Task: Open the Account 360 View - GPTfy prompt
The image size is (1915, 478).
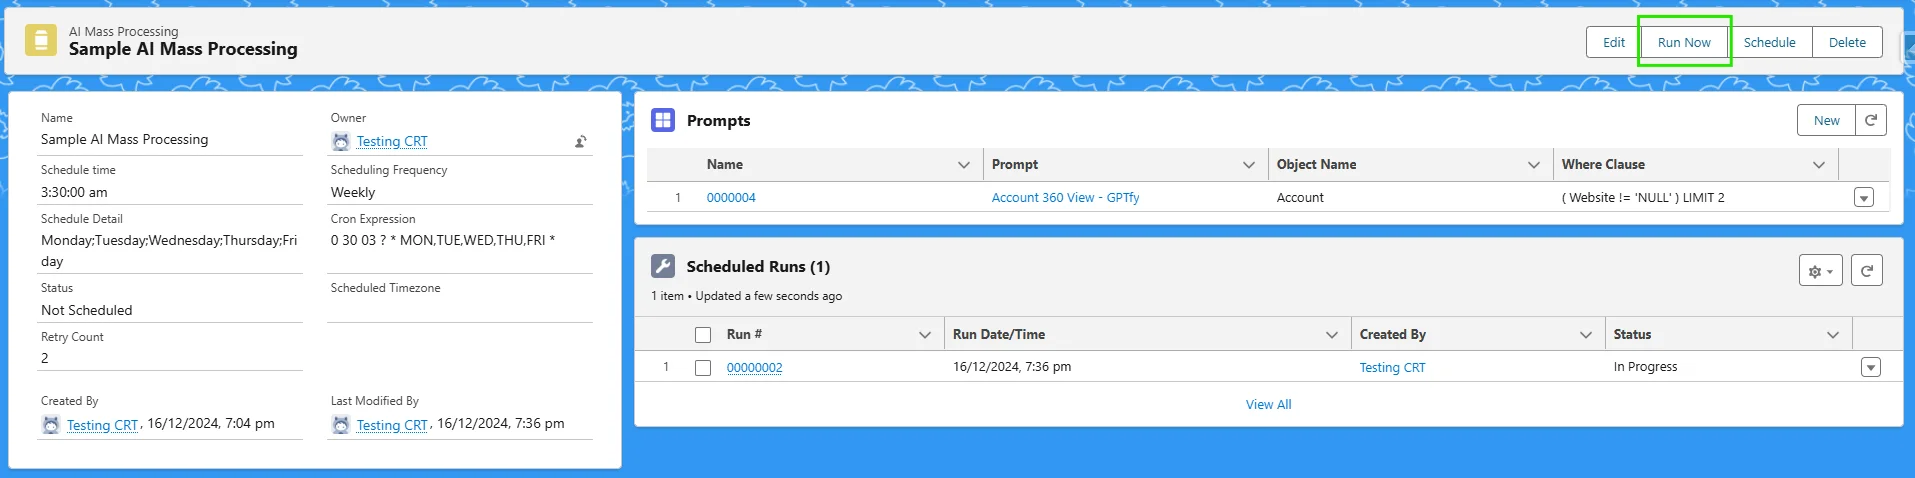Action: (1065, 198)
